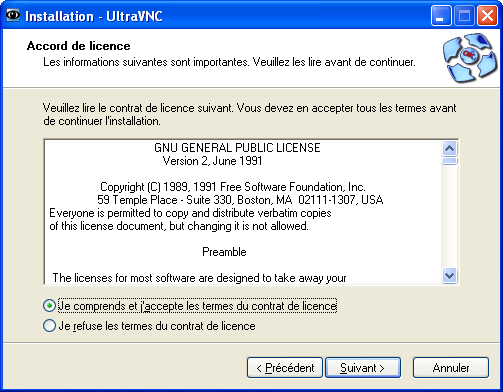The width and height of the screenshot is (503, 392).
Task: Close the Installation - UltraVNC window
Action: pyautogui.click(x=487, y=16)
